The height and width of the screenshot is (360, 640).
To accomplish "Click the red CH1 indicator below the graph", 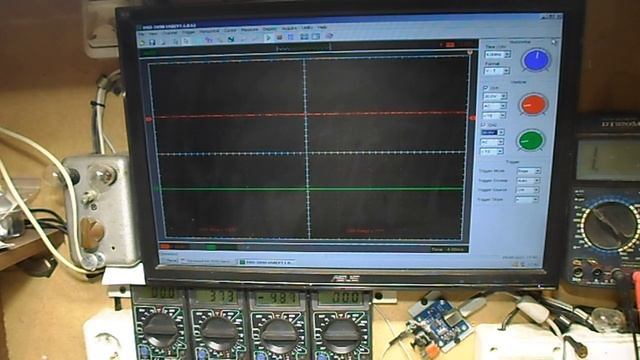I will (x=165, y=247).
